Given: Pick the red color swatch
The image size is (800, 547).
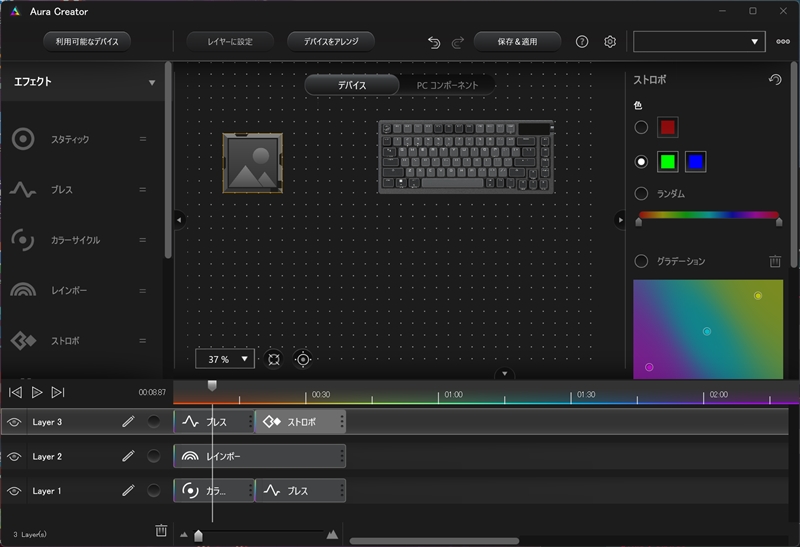Looking at the screenshot, I should coord(667,127).
